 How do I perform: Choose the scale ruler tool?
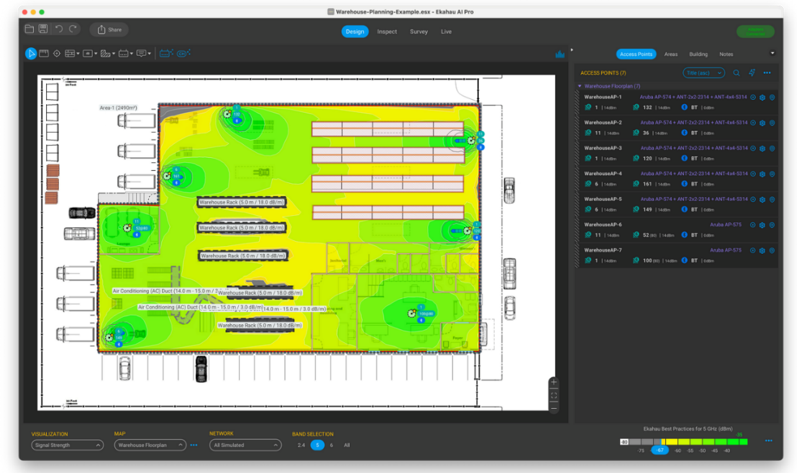(x=44, y=53)
